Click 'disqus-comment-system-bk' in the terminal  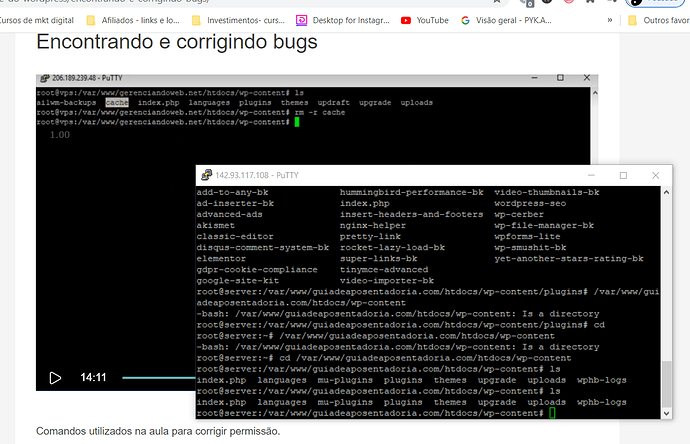tap(263, 247)
